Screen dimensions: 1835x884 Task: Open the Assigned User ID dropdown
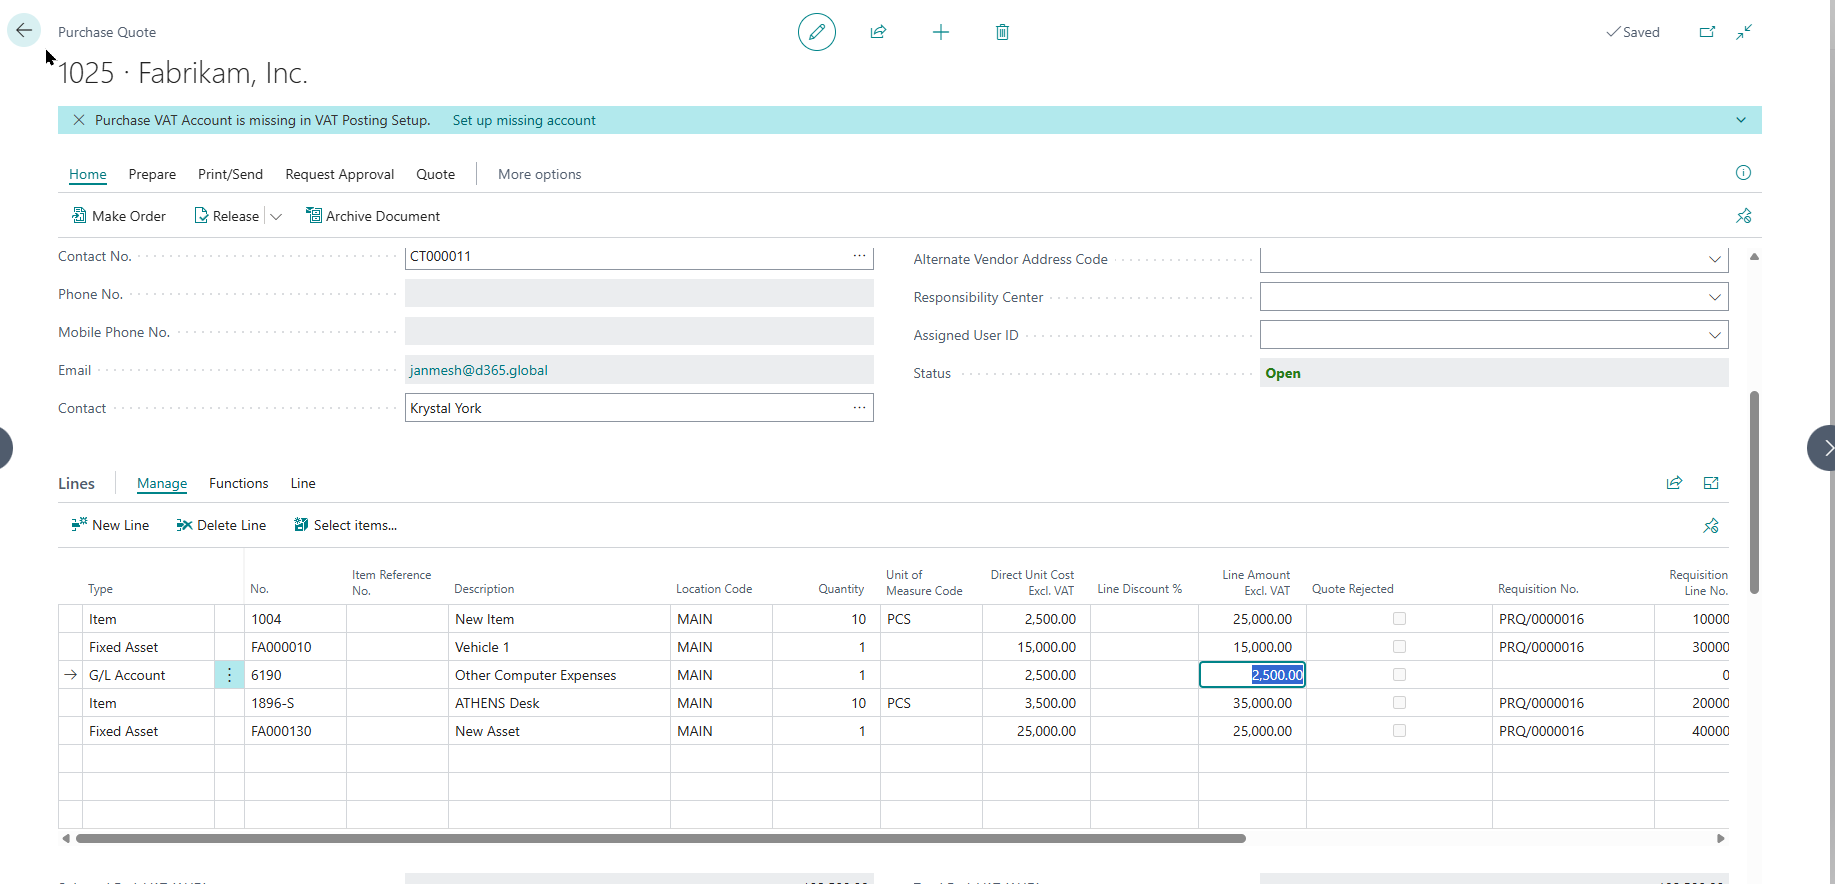(x=1714, y=335)
